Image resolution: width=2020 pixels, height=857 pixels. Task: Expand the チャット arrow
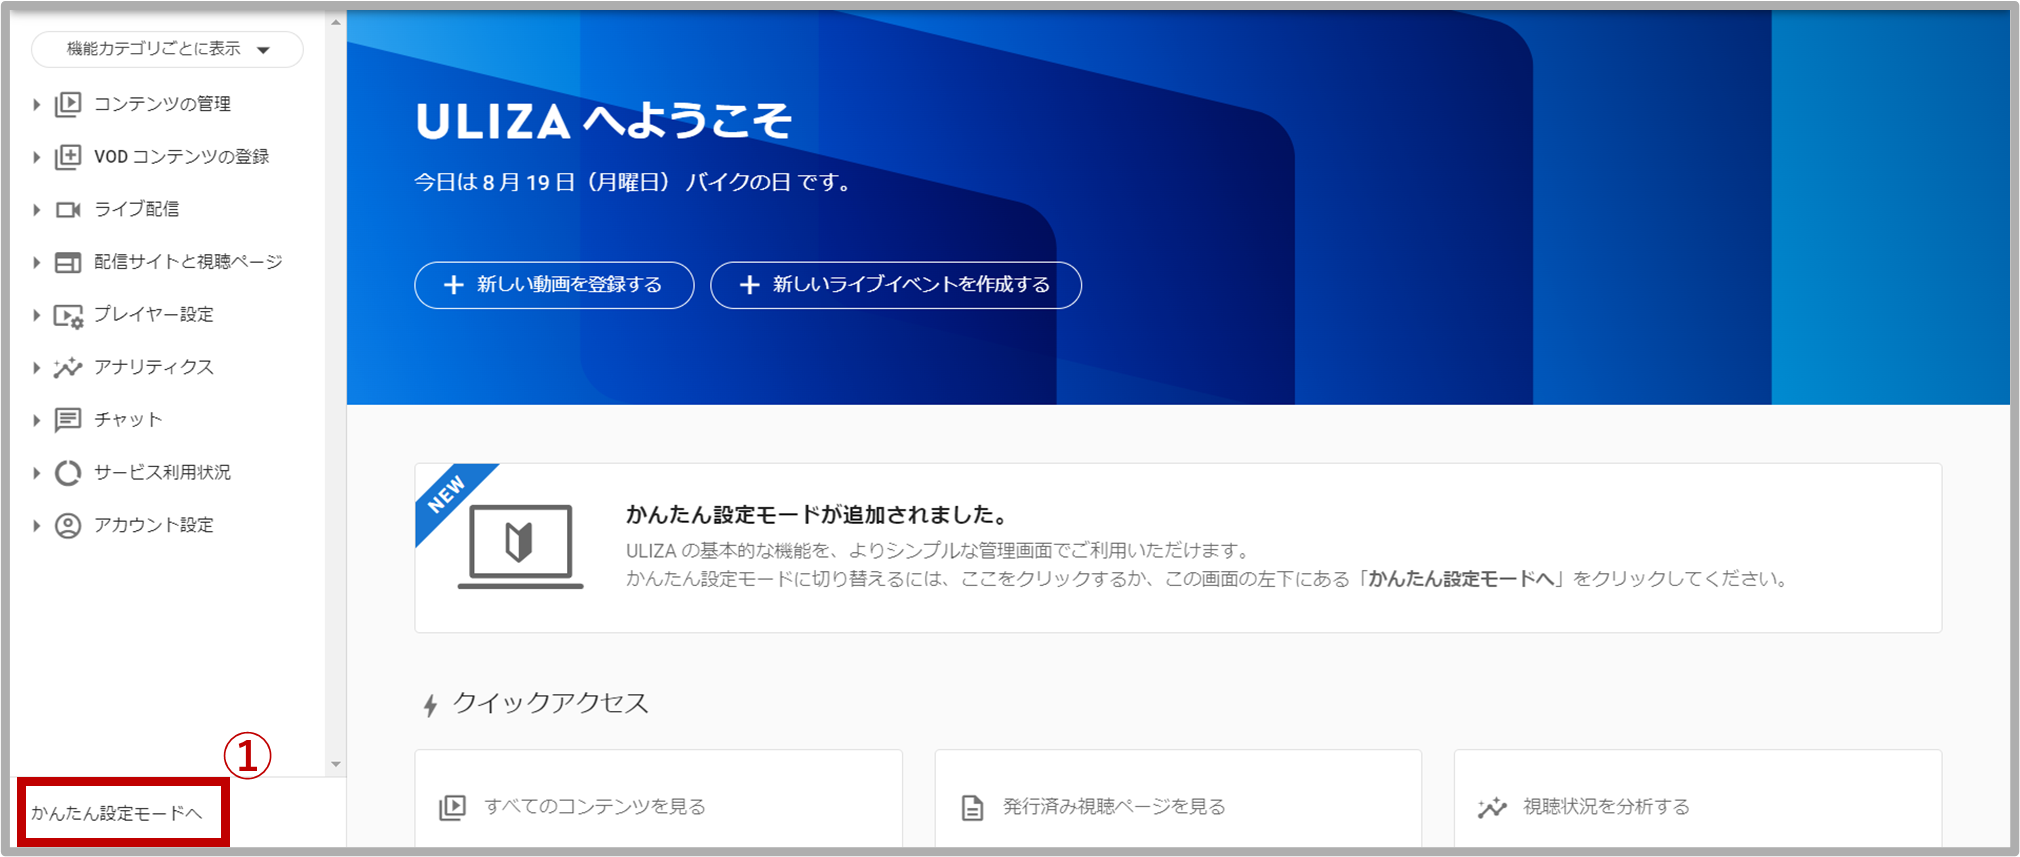(x=36, y=420)
